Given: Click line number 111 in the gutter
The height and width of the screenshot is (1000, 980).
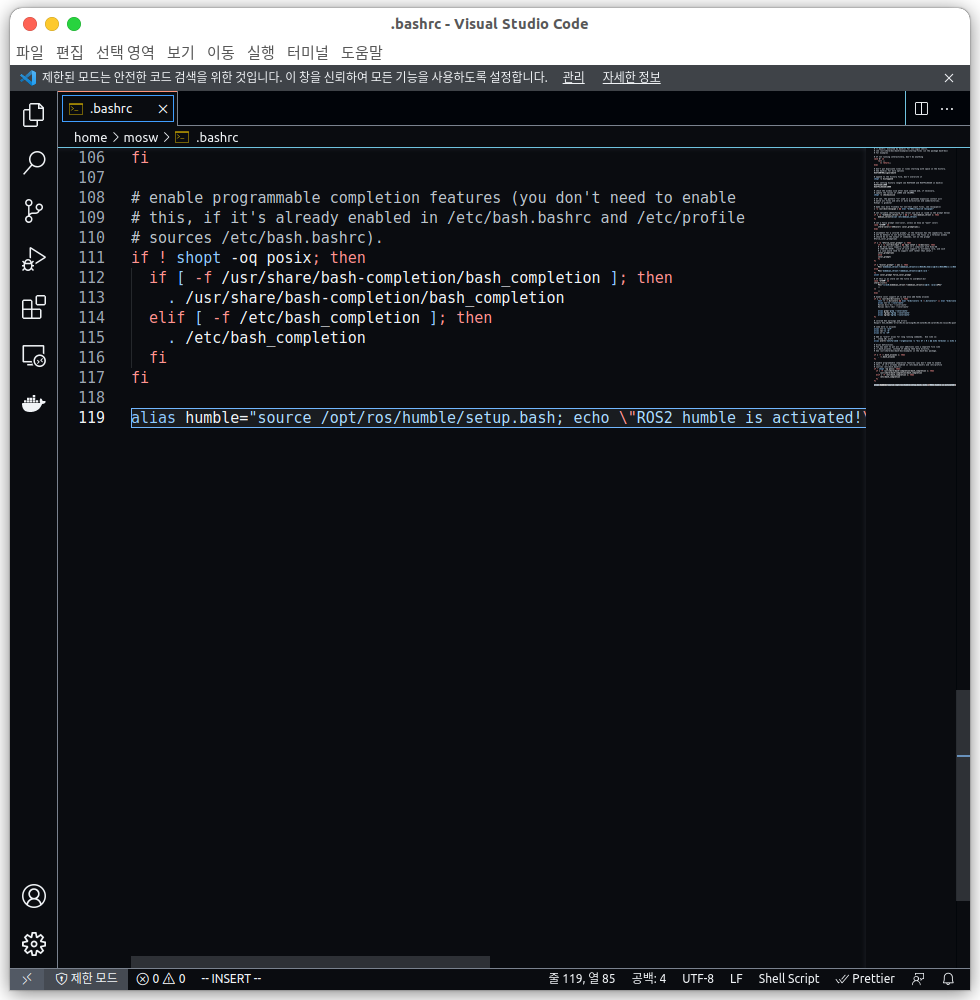Looking at the screenshot, I should pos(91,258).
